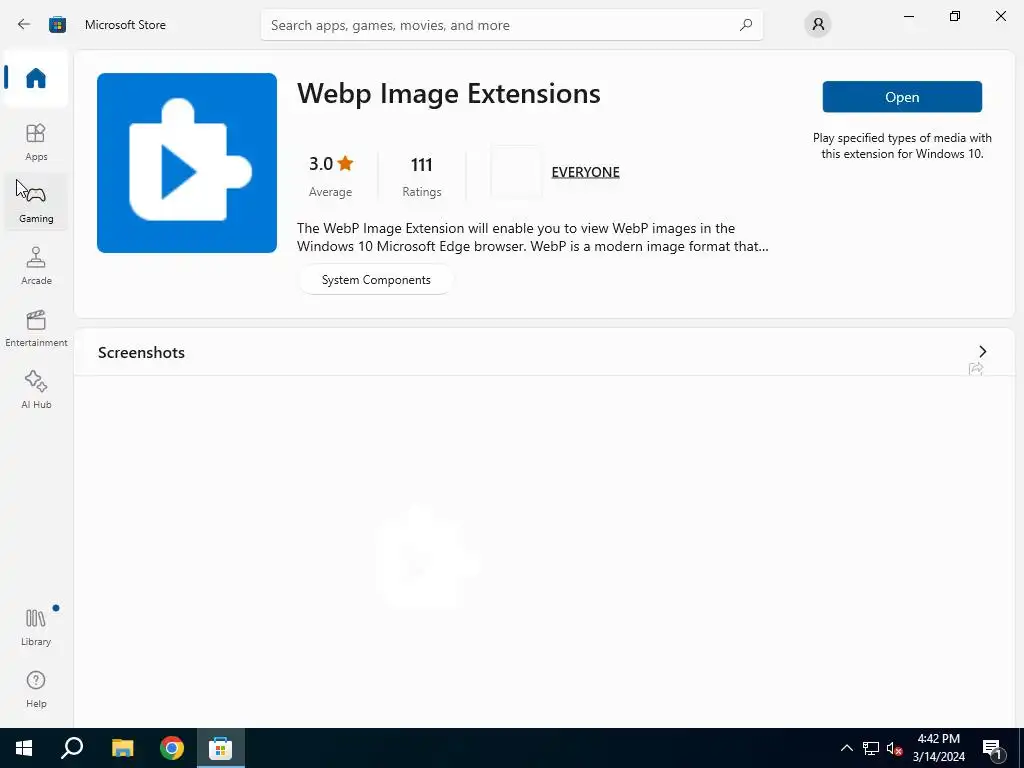The image size is (1024, 768).
Task: Click the Screenshots heading
Action: pyautogui.click(x=141, y=353)
